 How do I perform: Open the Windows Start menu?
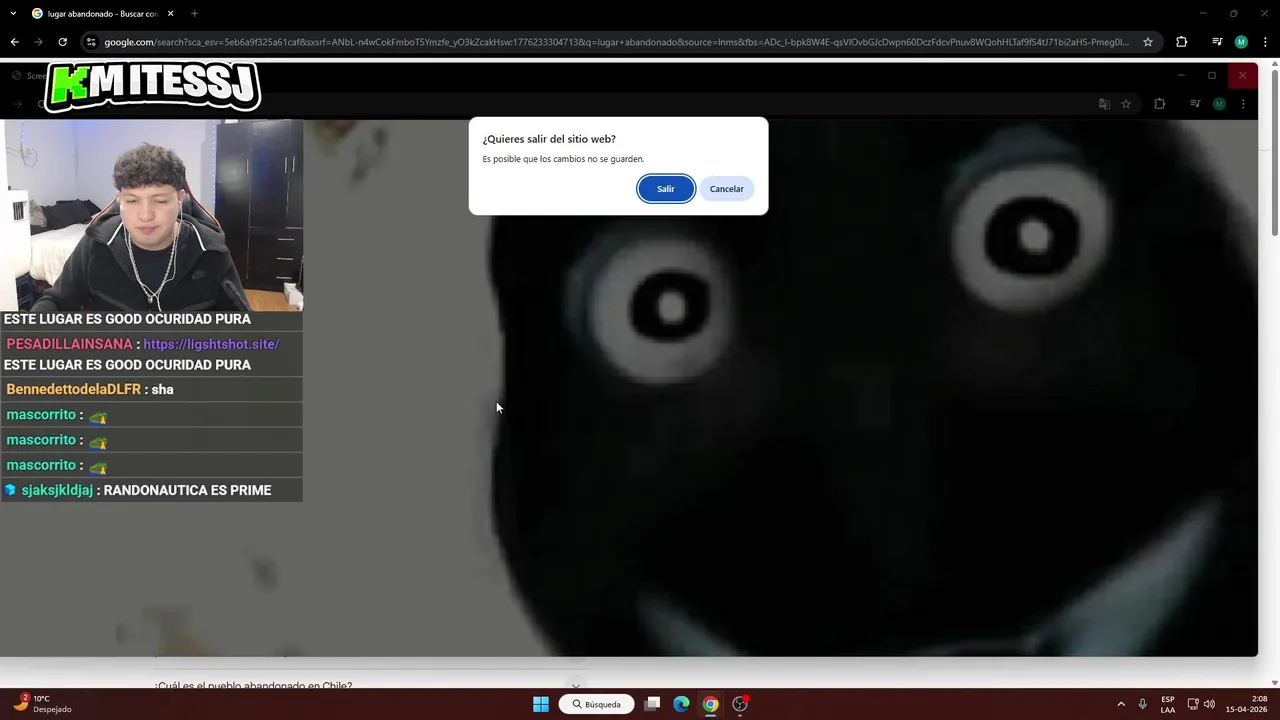click(x=540, y=704)
